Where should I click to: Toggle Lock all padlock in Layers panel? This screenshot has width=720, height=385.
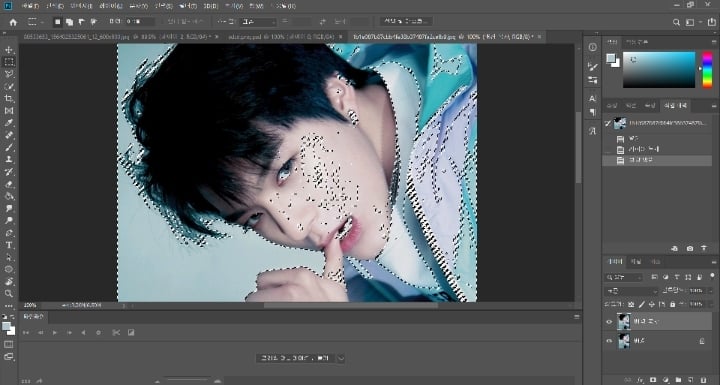pyautogui.click(x=672, y=304)
